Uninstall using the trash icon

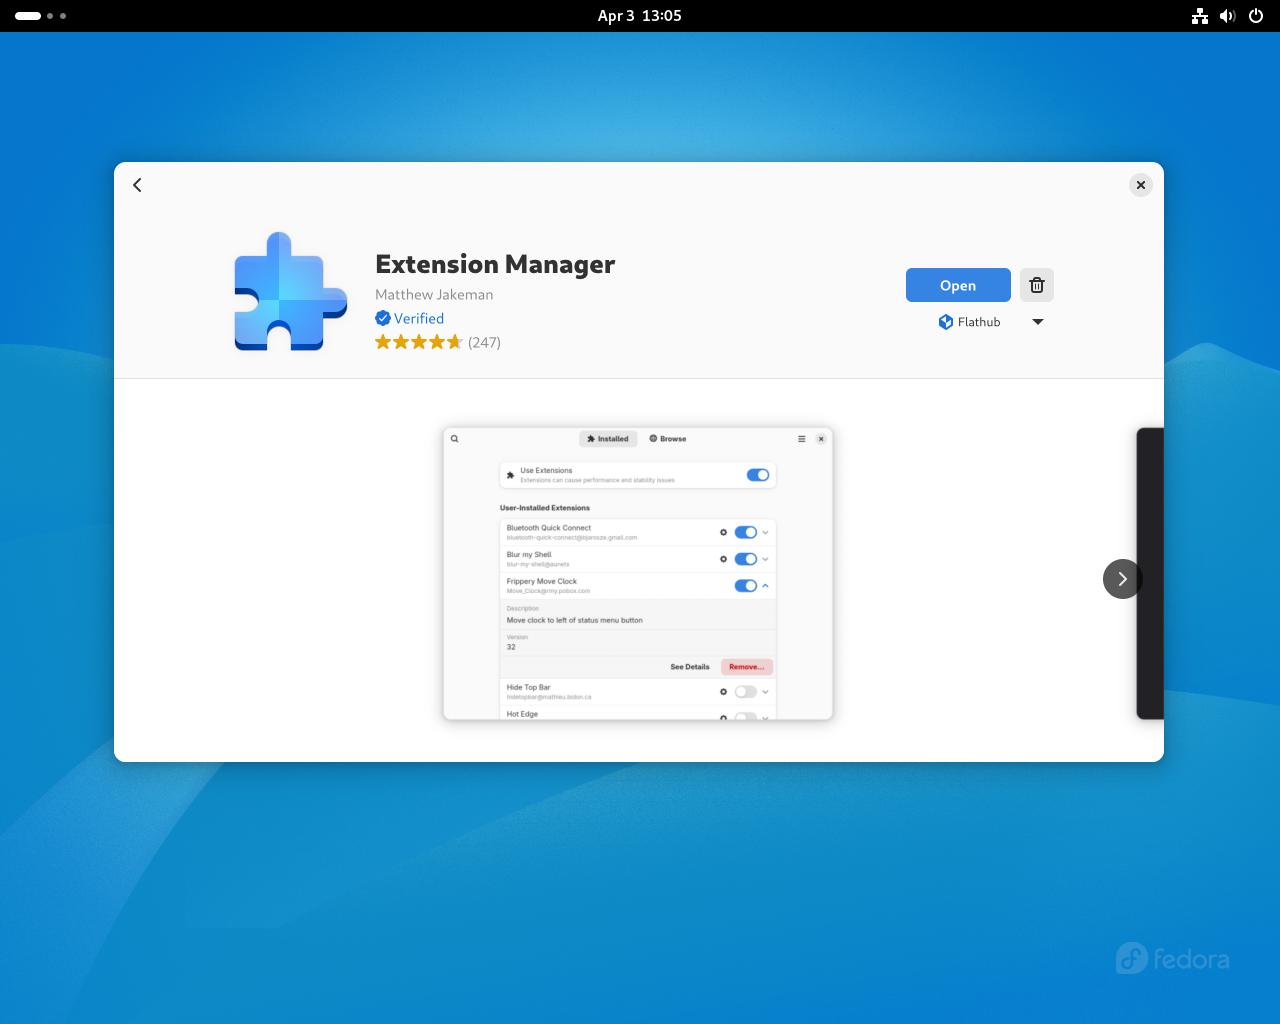(1037, 285)
